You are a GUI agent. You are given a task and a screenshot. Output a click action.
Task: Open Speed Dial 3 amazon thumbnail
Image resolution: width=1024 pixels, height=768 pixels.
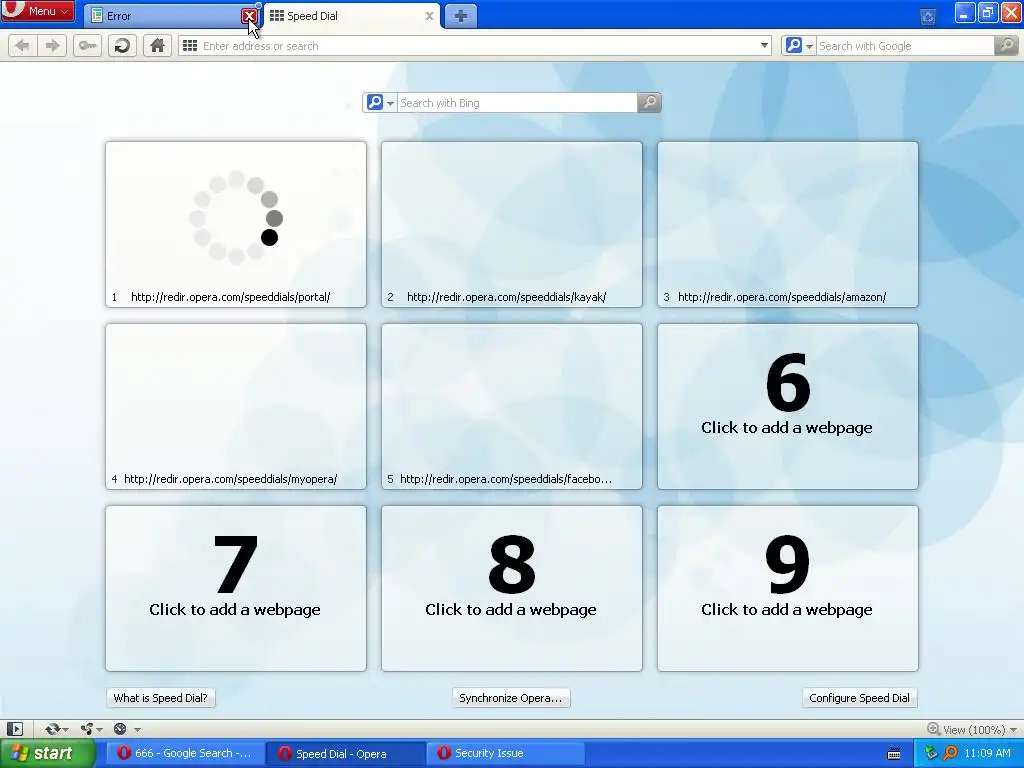tap(788, 224)
